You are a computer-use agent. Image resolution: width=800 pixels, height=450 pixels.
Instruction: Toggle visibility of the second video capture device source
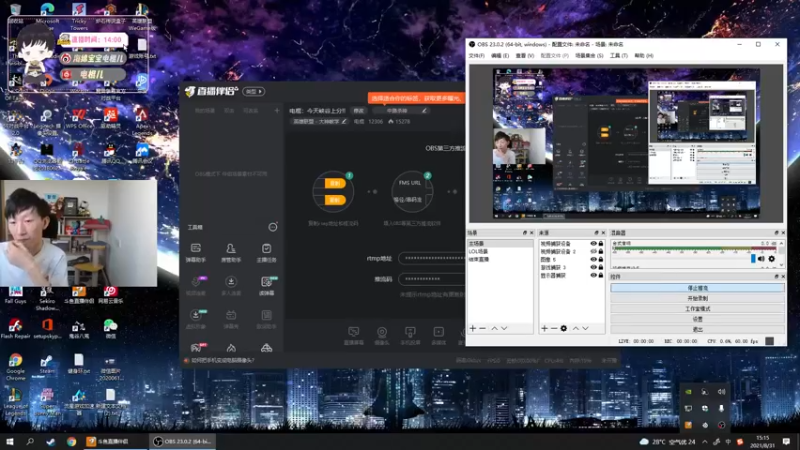click(593, 252)
